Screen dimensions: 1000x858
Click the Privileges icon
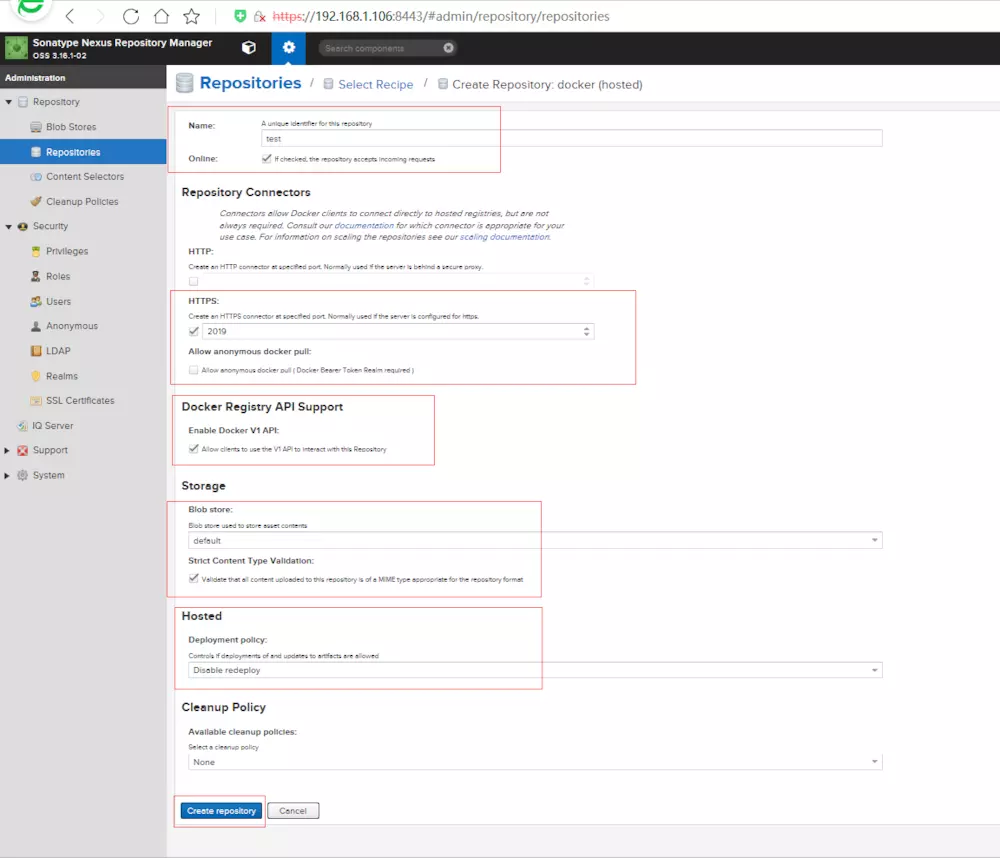tap(36, 251)
